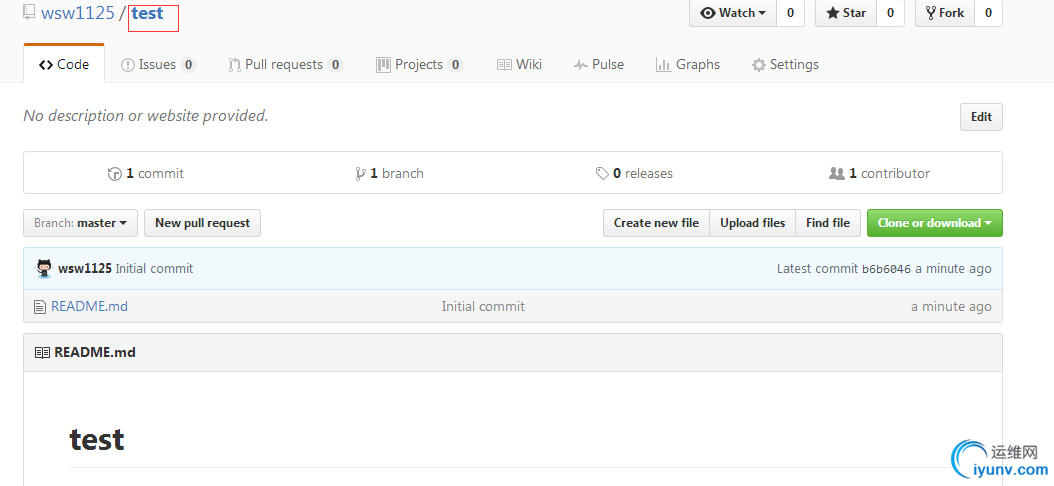Image resolution: width=1054 pixels, height=486 pixels.
Task: Open the Settings tab
Action: pos(785,65)
